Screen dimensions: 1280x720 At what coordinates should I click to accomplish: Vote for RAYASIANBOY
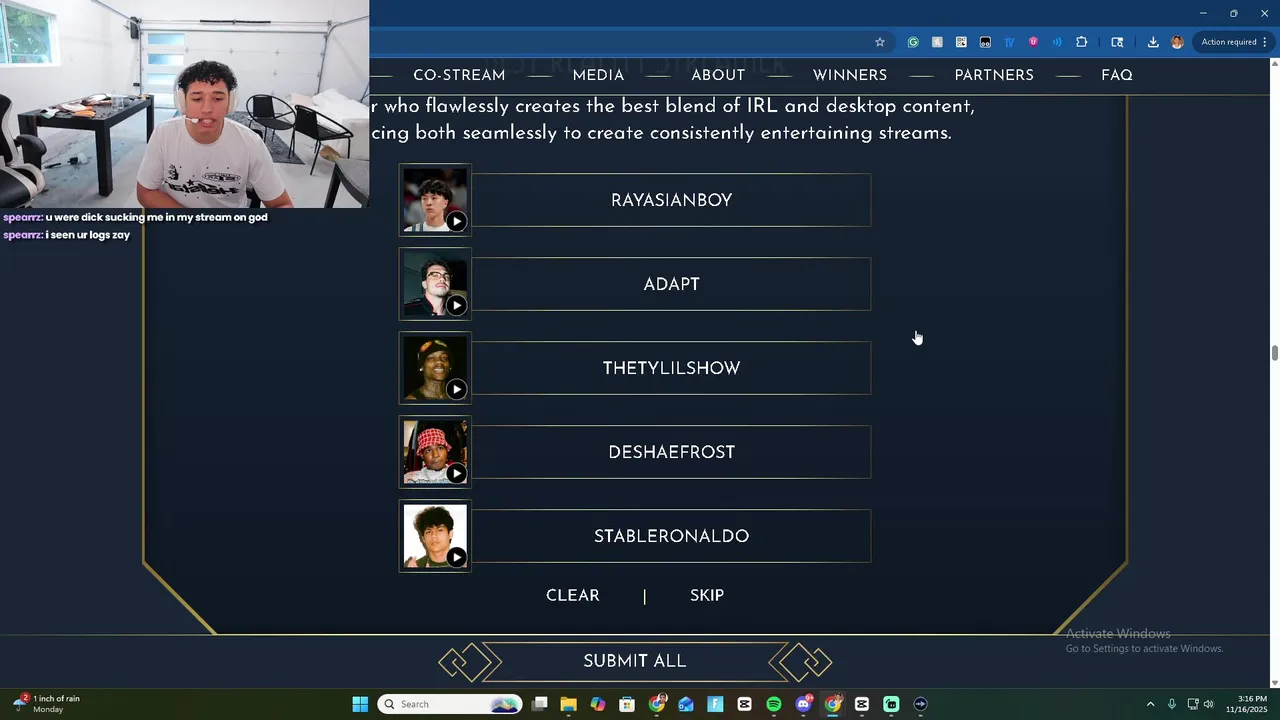pyautogui.click(x=671, y=200)
